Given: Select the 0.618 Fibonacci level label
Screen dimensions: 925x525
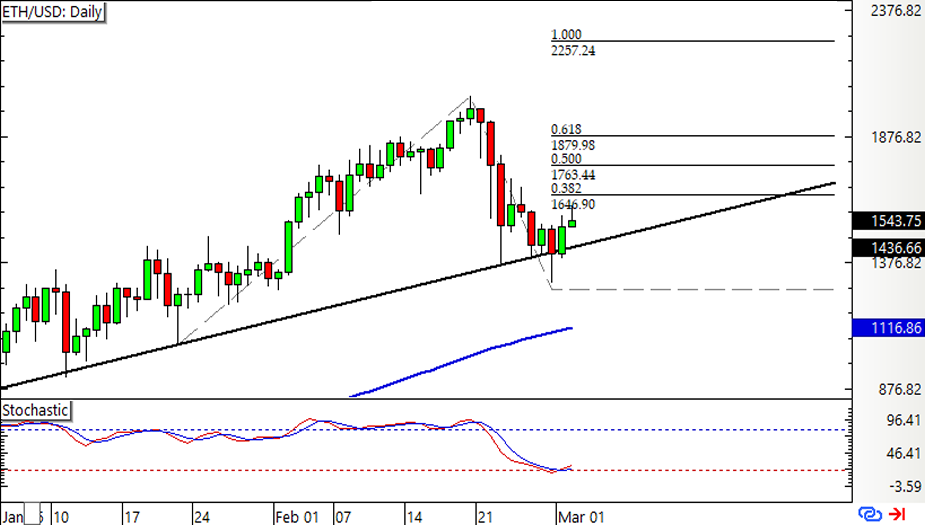Looking at the screenshot, I should pos(566,129).
